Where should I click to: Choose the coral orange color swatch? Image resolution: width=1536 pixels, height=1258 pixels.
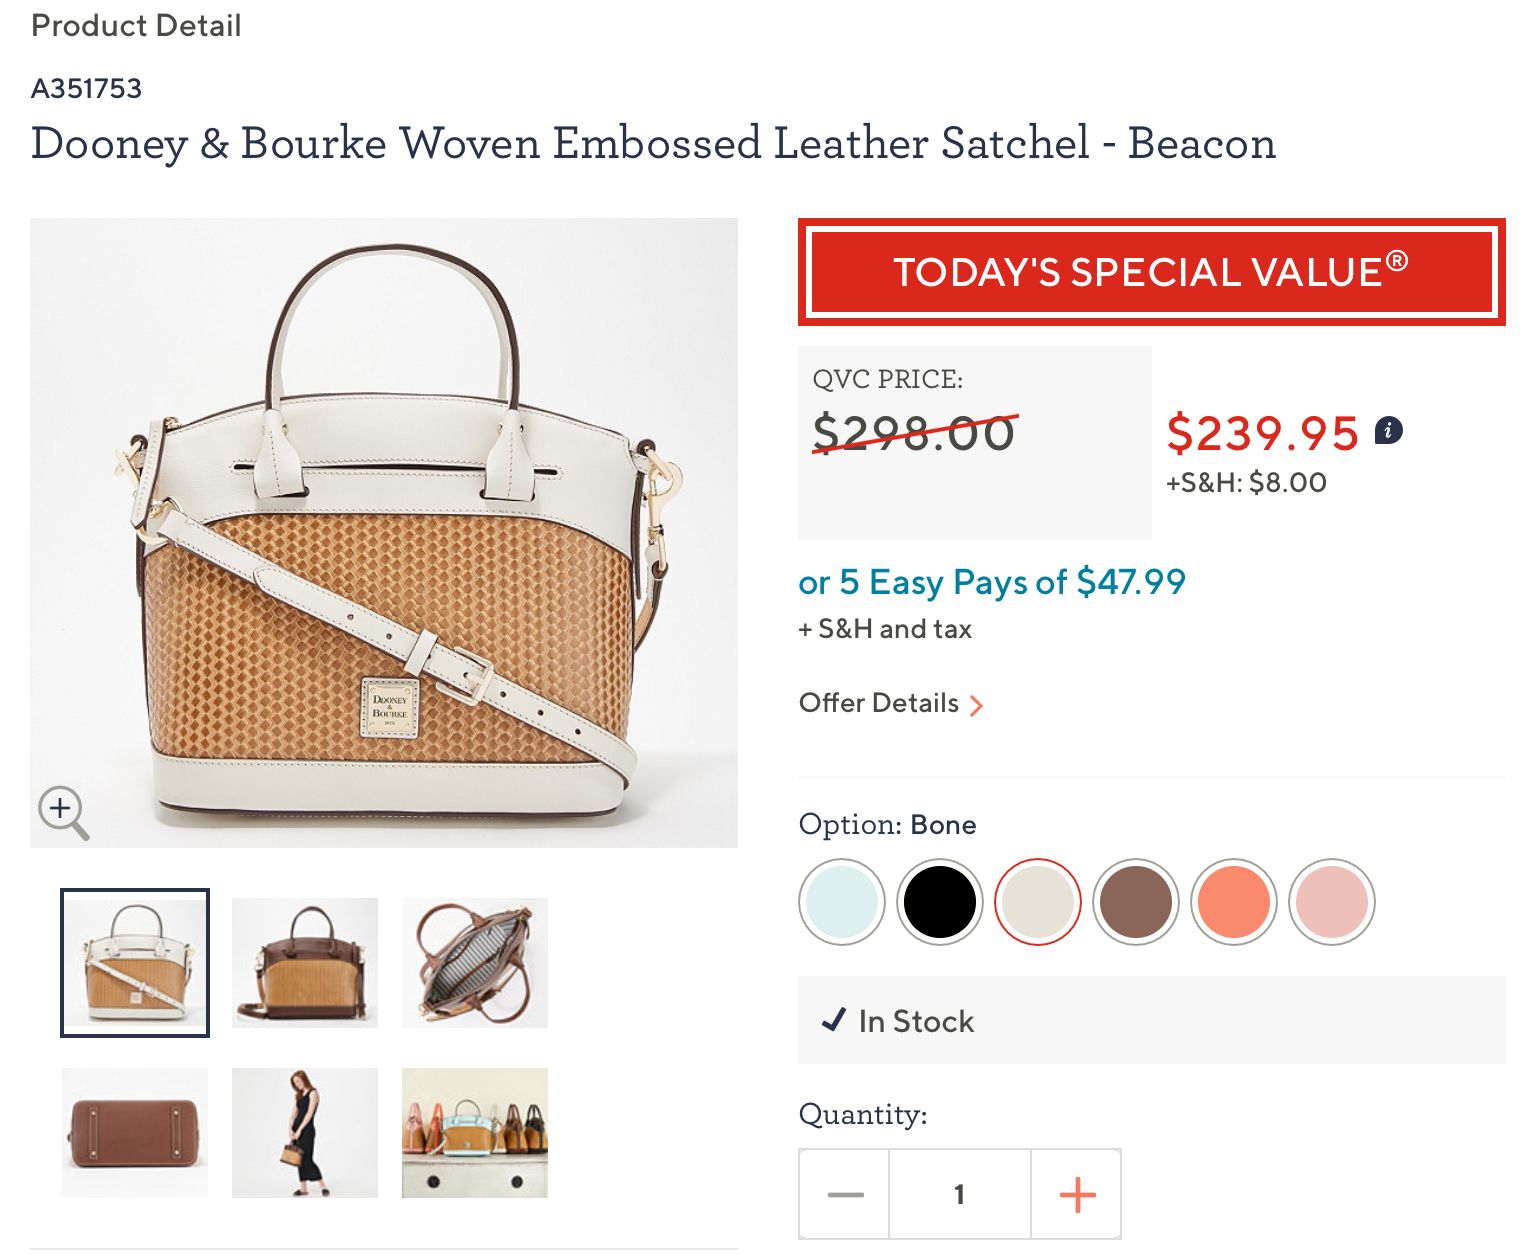click(1234, 902)
